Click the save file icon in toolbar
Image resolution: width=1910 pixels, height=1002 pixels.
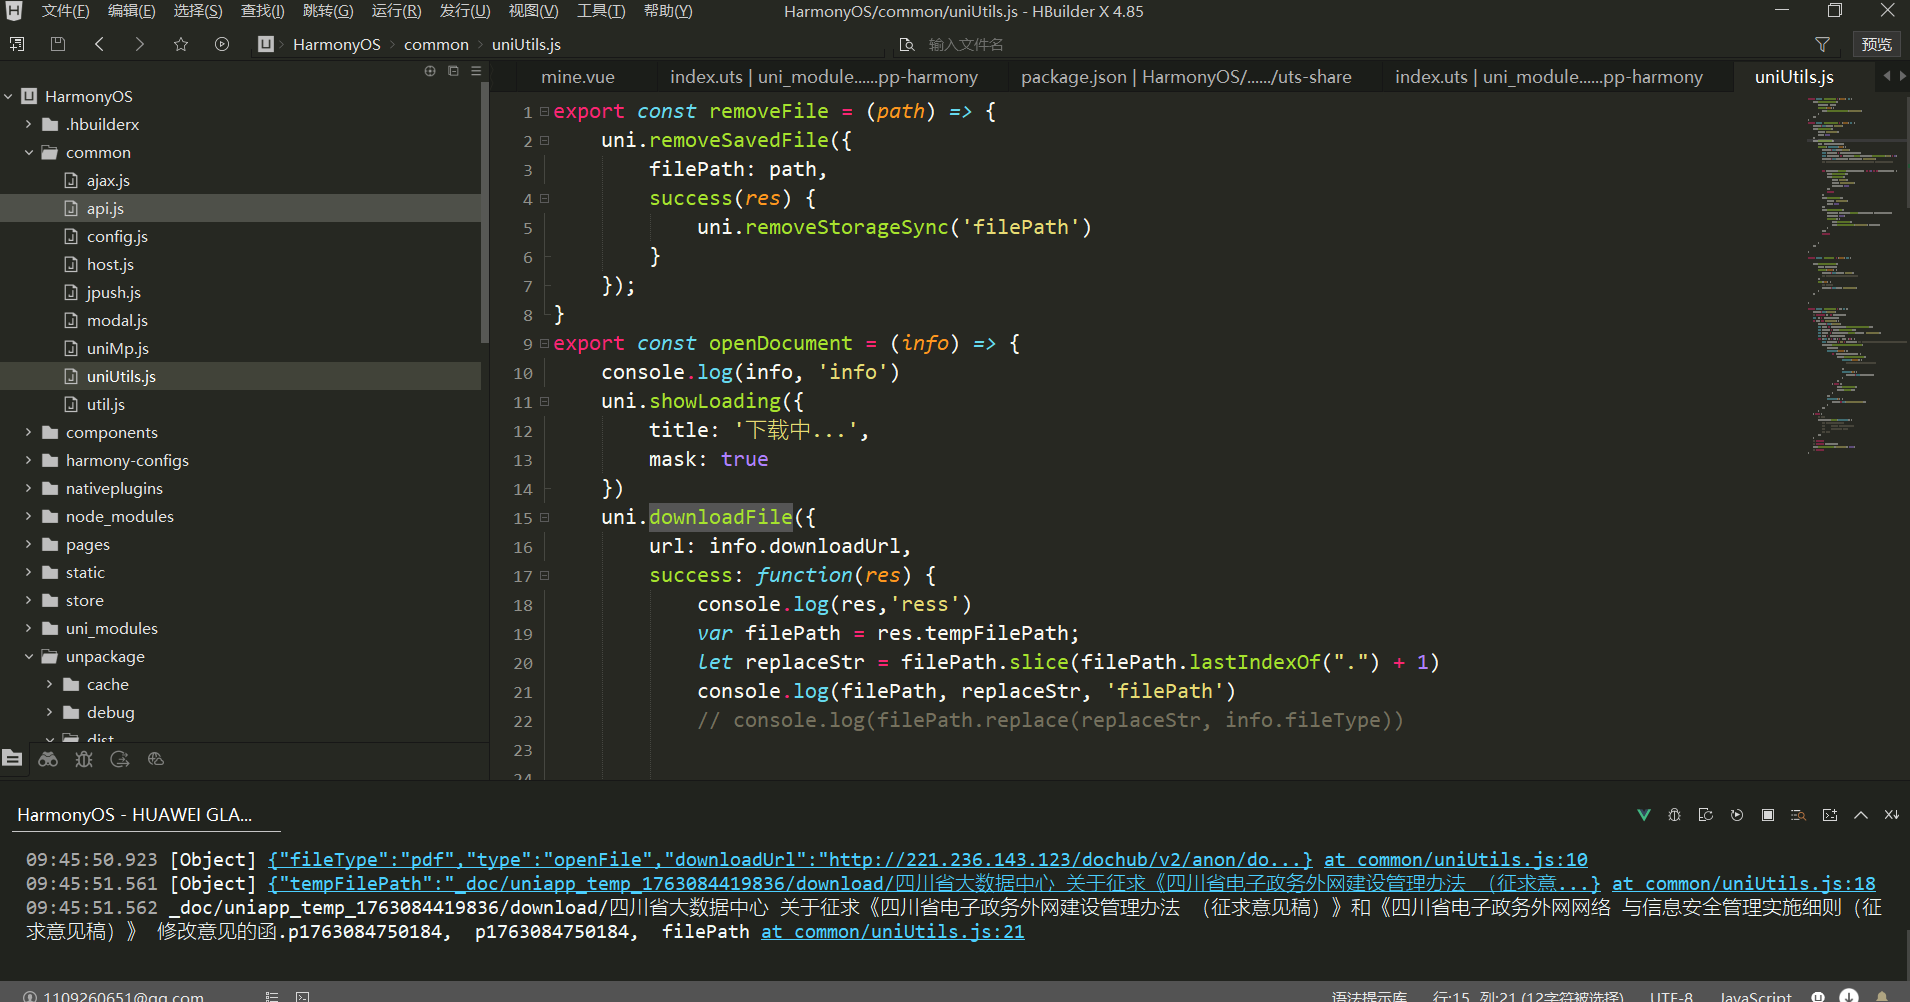tap(58, 44)
